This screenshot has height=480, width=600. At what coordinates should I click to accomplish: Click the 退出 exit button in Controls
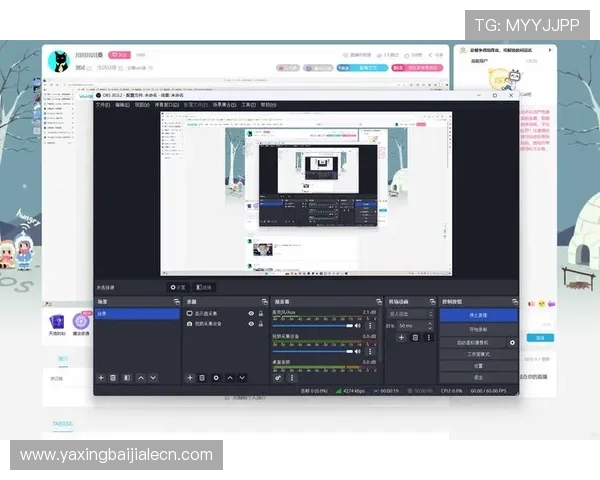tap(478, 377)
